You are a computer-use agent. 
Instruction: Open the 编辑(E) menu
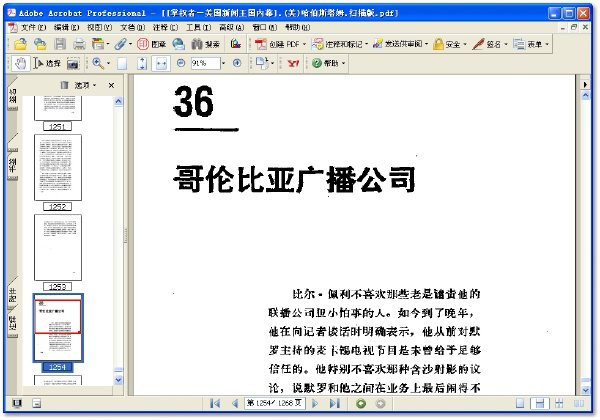tap(66, 28)
